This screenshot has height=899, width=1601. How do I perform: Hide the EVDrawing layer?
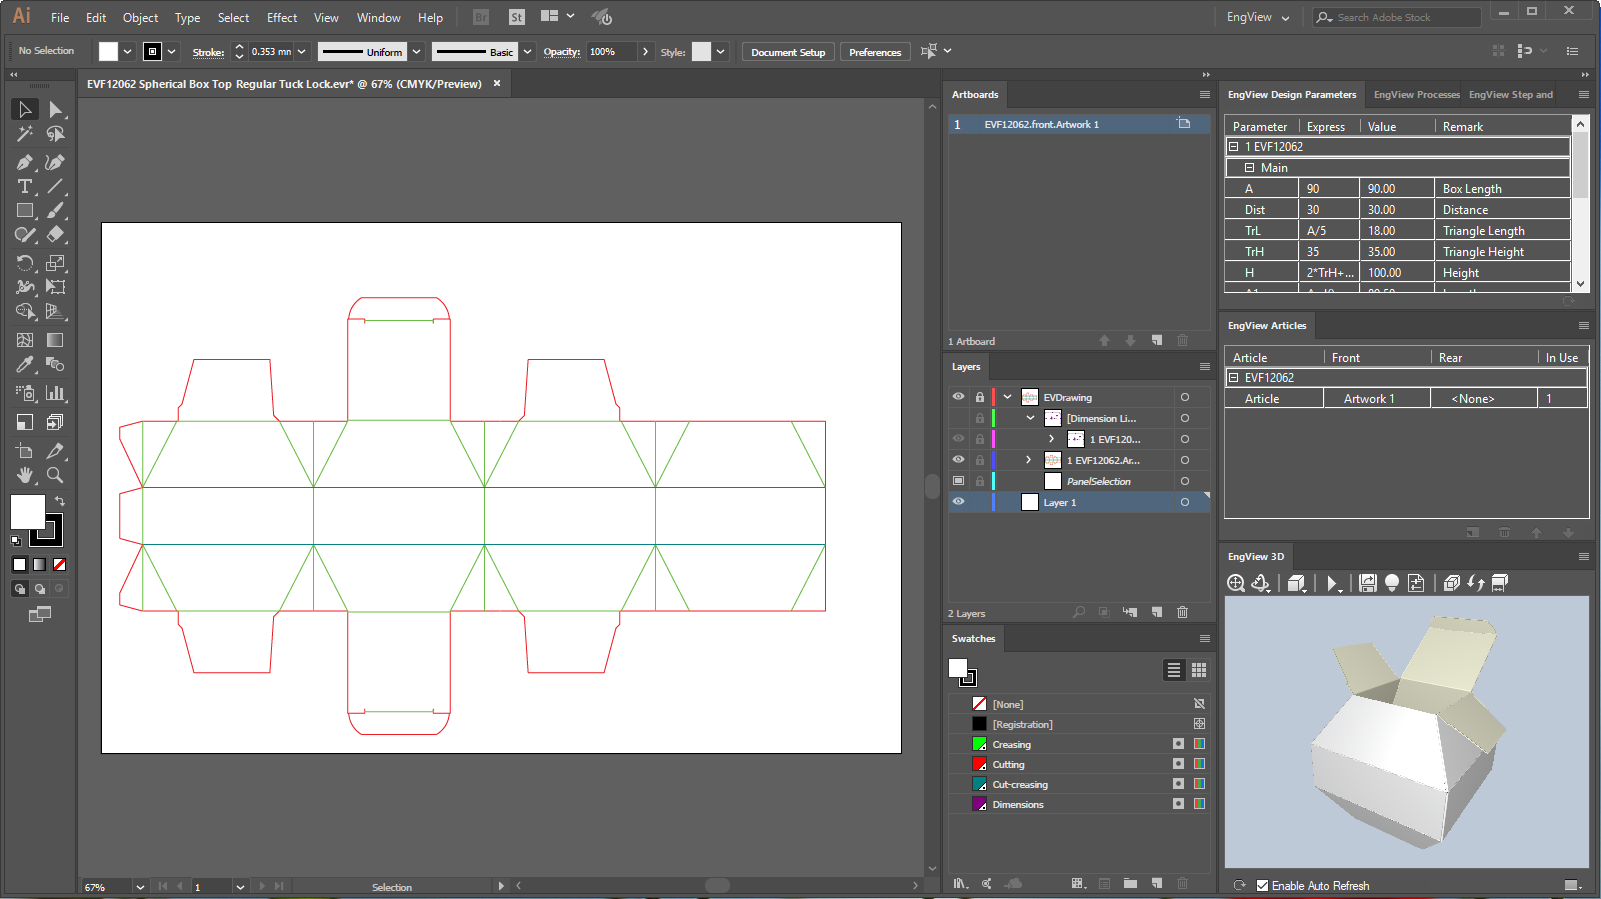pos(958,397)
